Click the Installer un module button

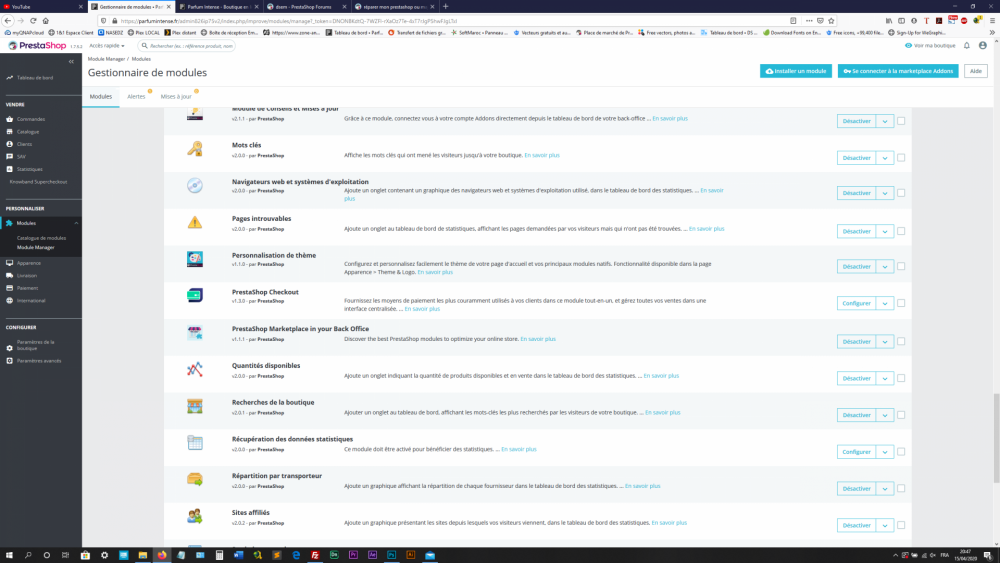point(795,71)
